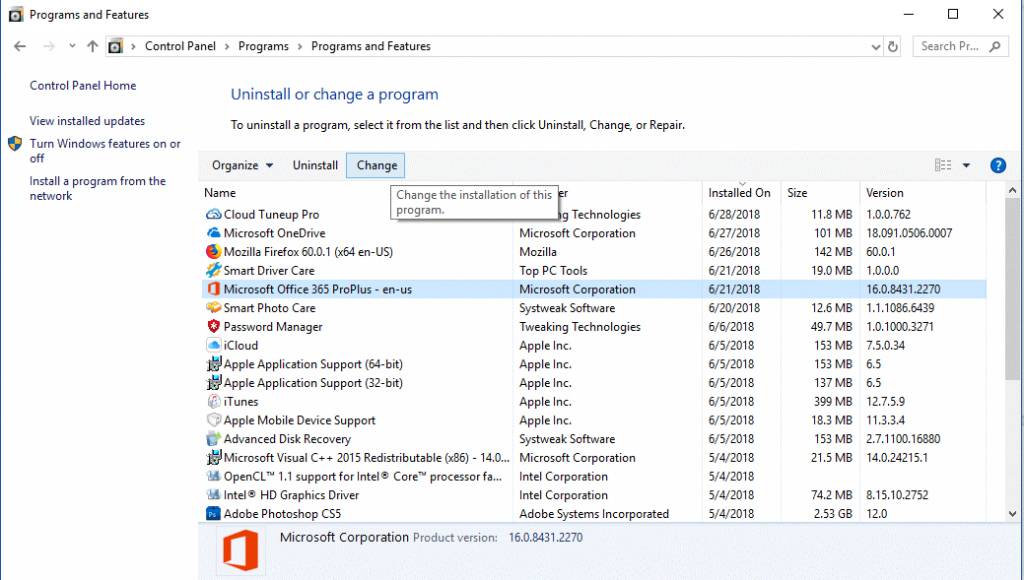
Task: Click the address bar Control Panel icon
Action: pos(115,46)
